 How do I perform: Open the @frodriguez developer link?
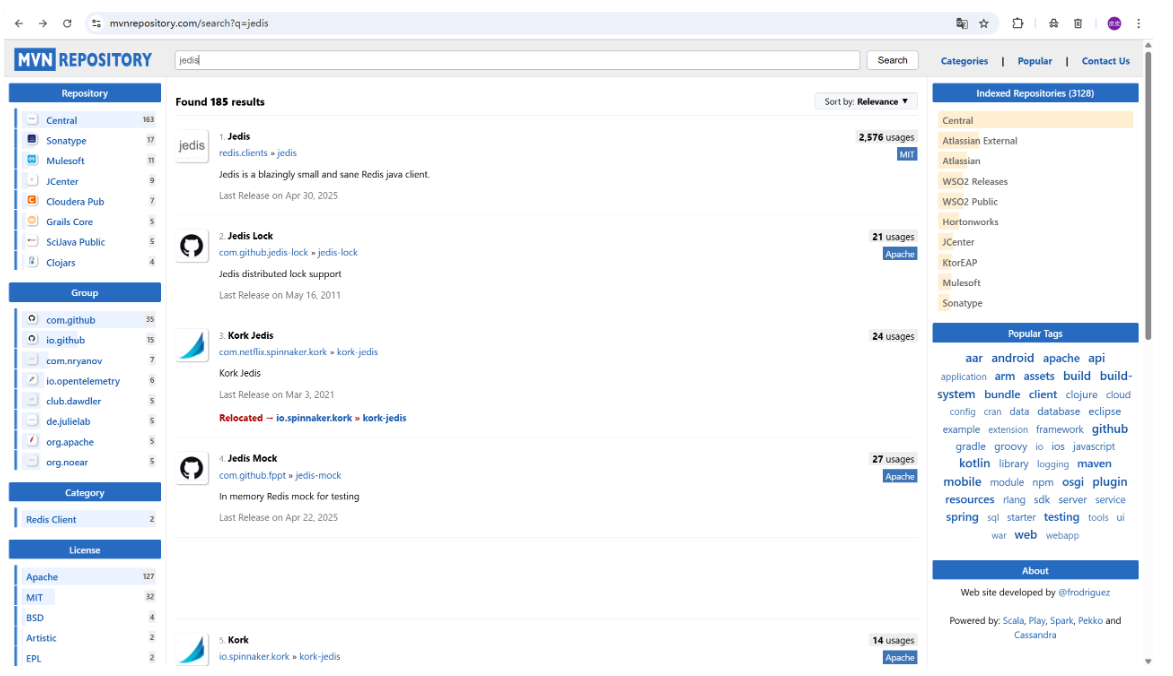pyautogui.click(x=1084, y=592)
